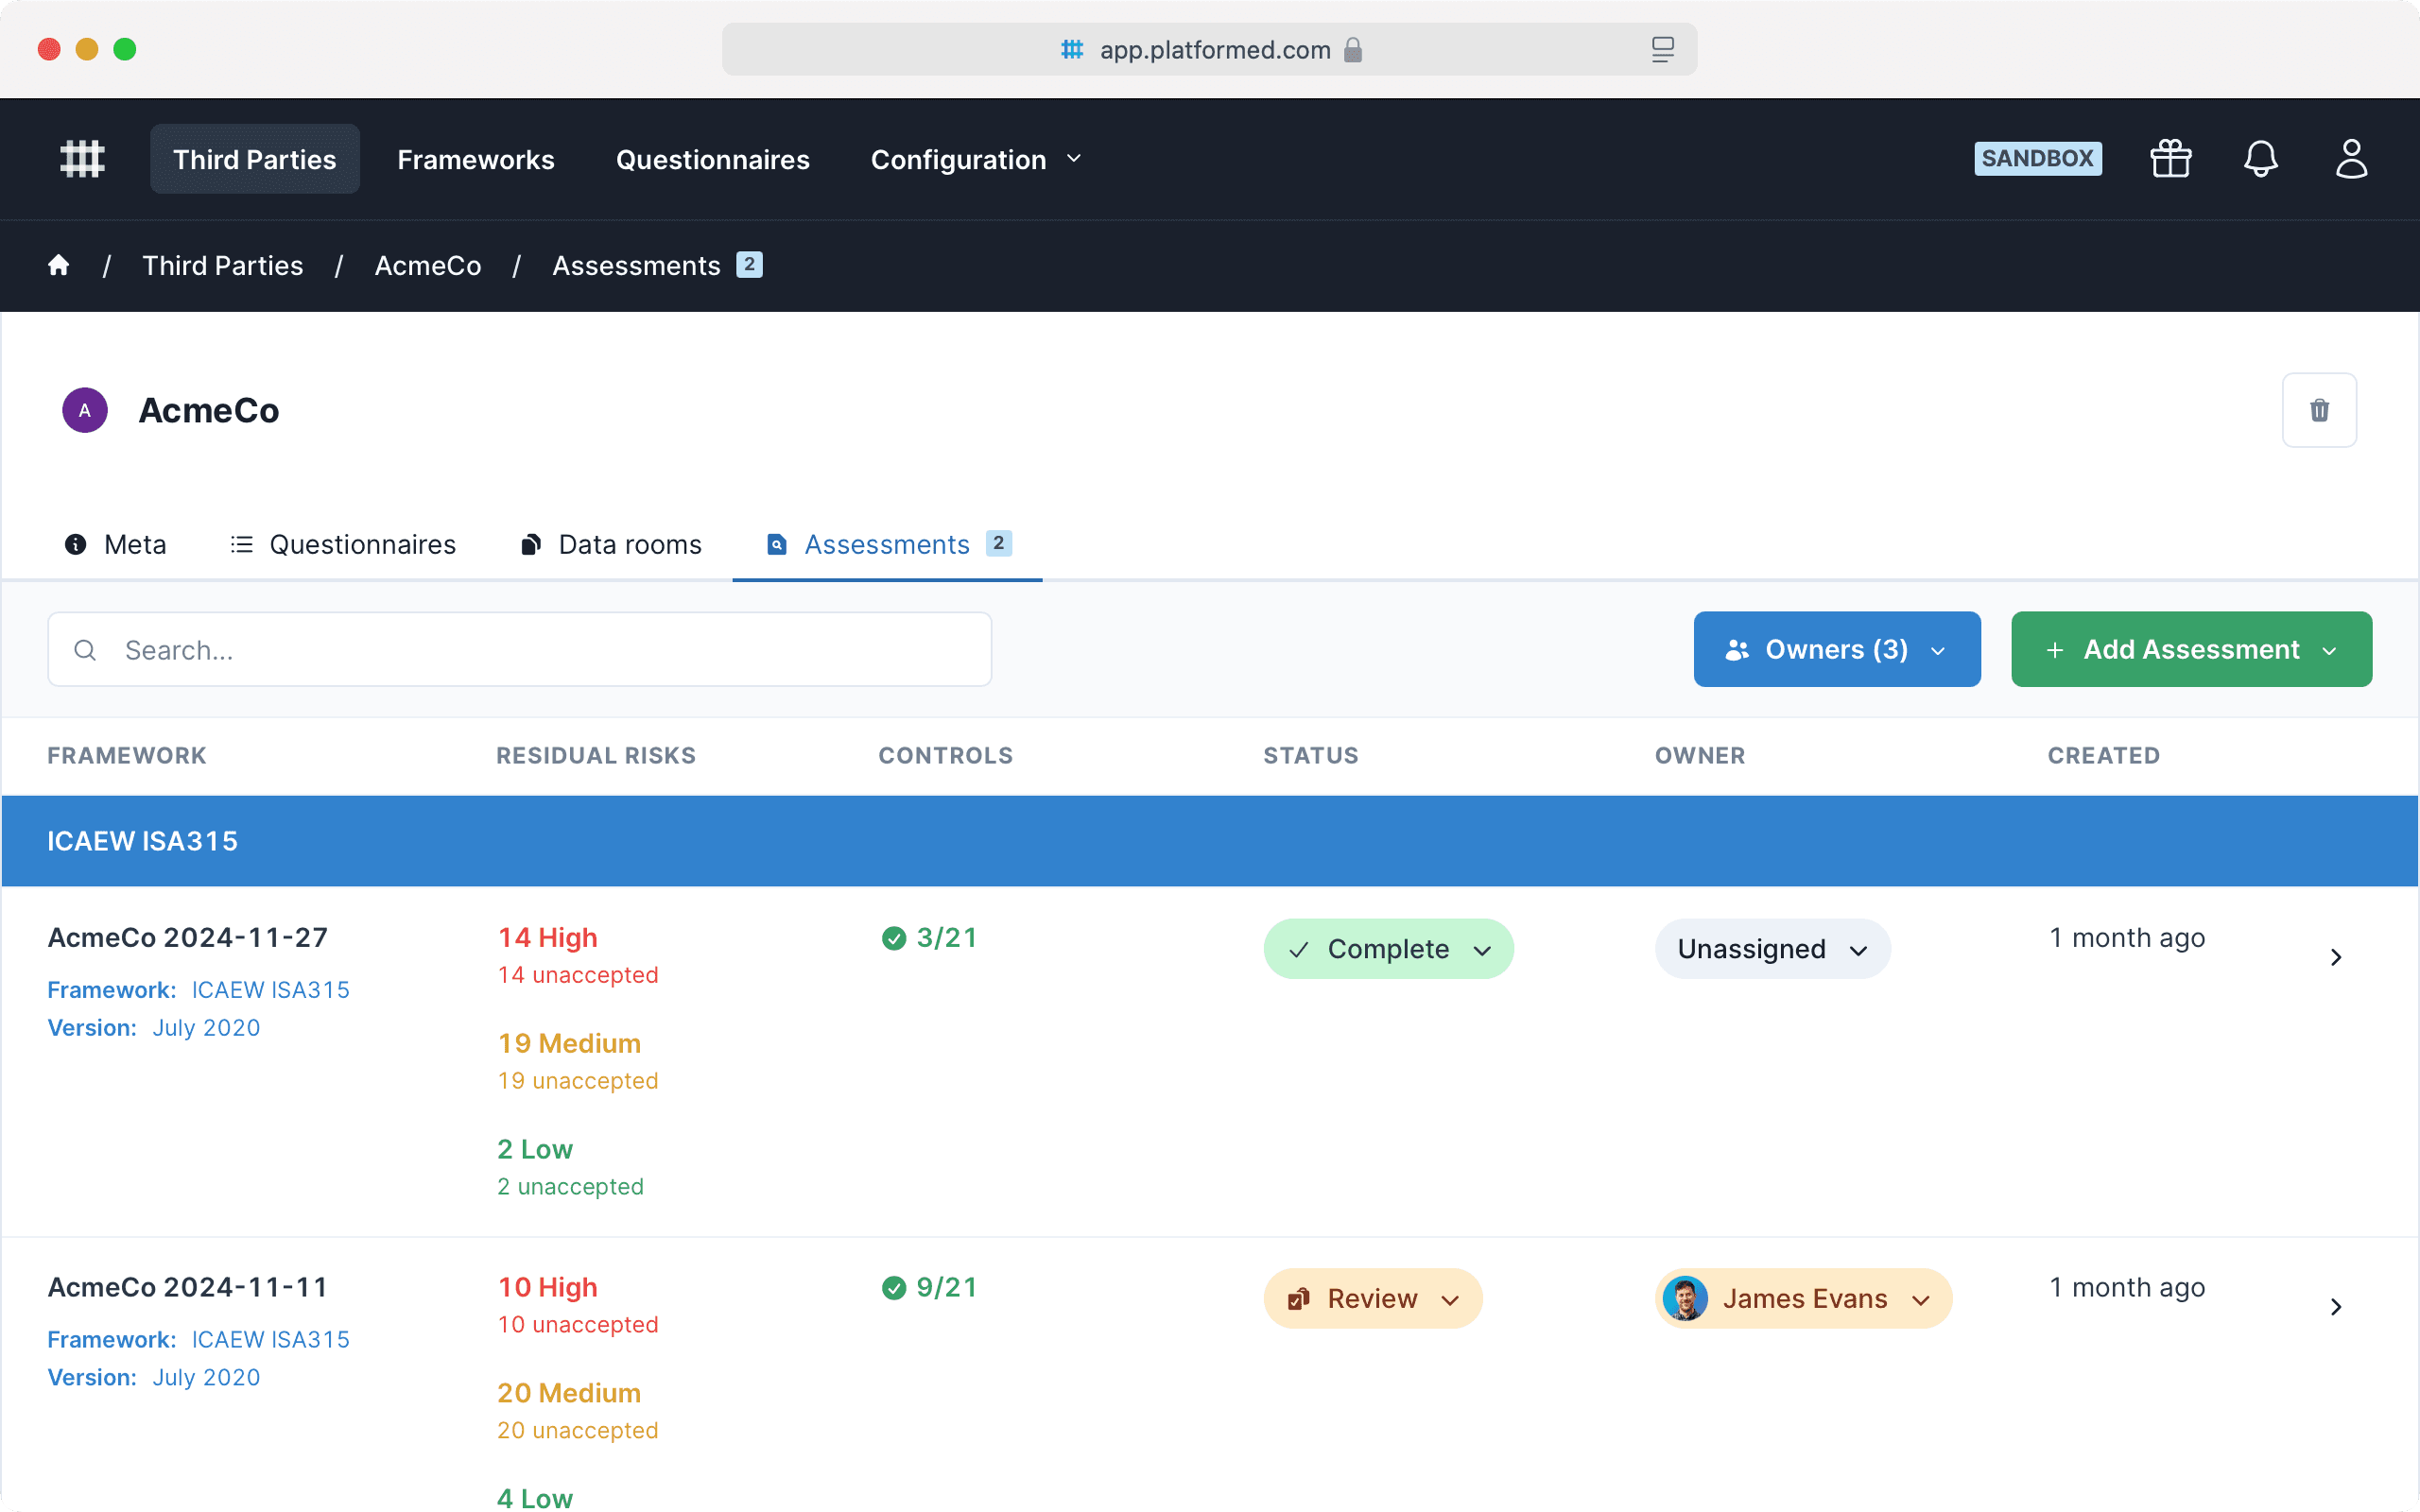The image size is (2420, 1512).
Task: Expand the Configuration menu
Action: [975, 160]
